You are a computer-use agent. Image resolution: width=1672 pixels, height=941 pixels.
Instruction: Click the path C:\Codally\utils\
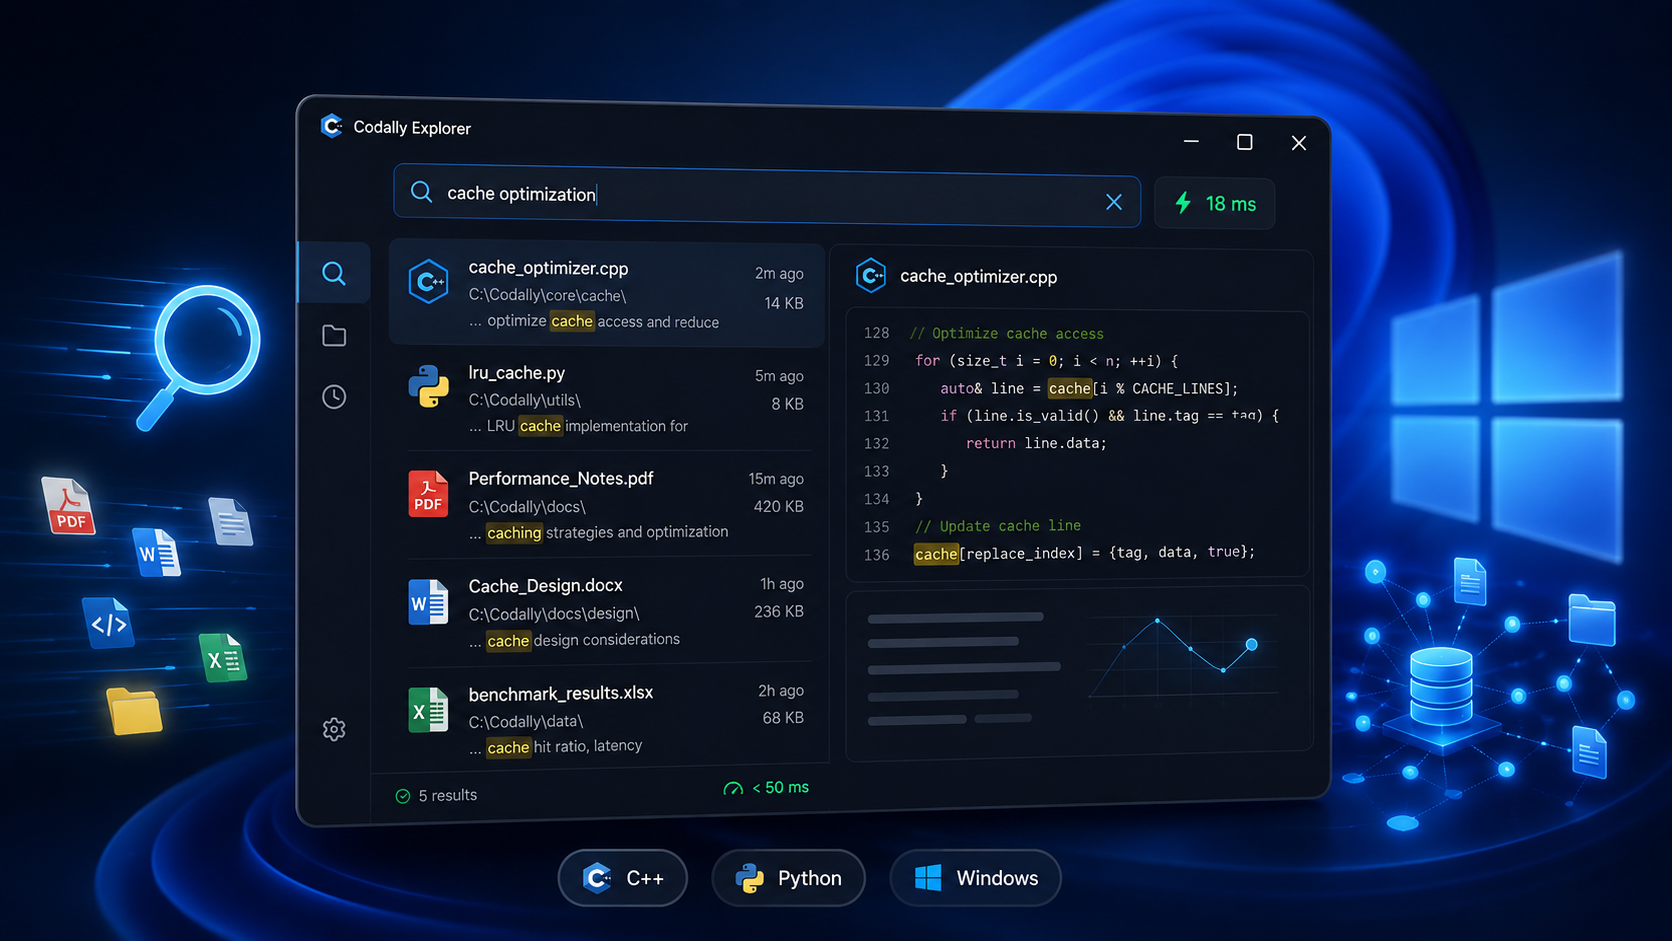pos(524,400)
